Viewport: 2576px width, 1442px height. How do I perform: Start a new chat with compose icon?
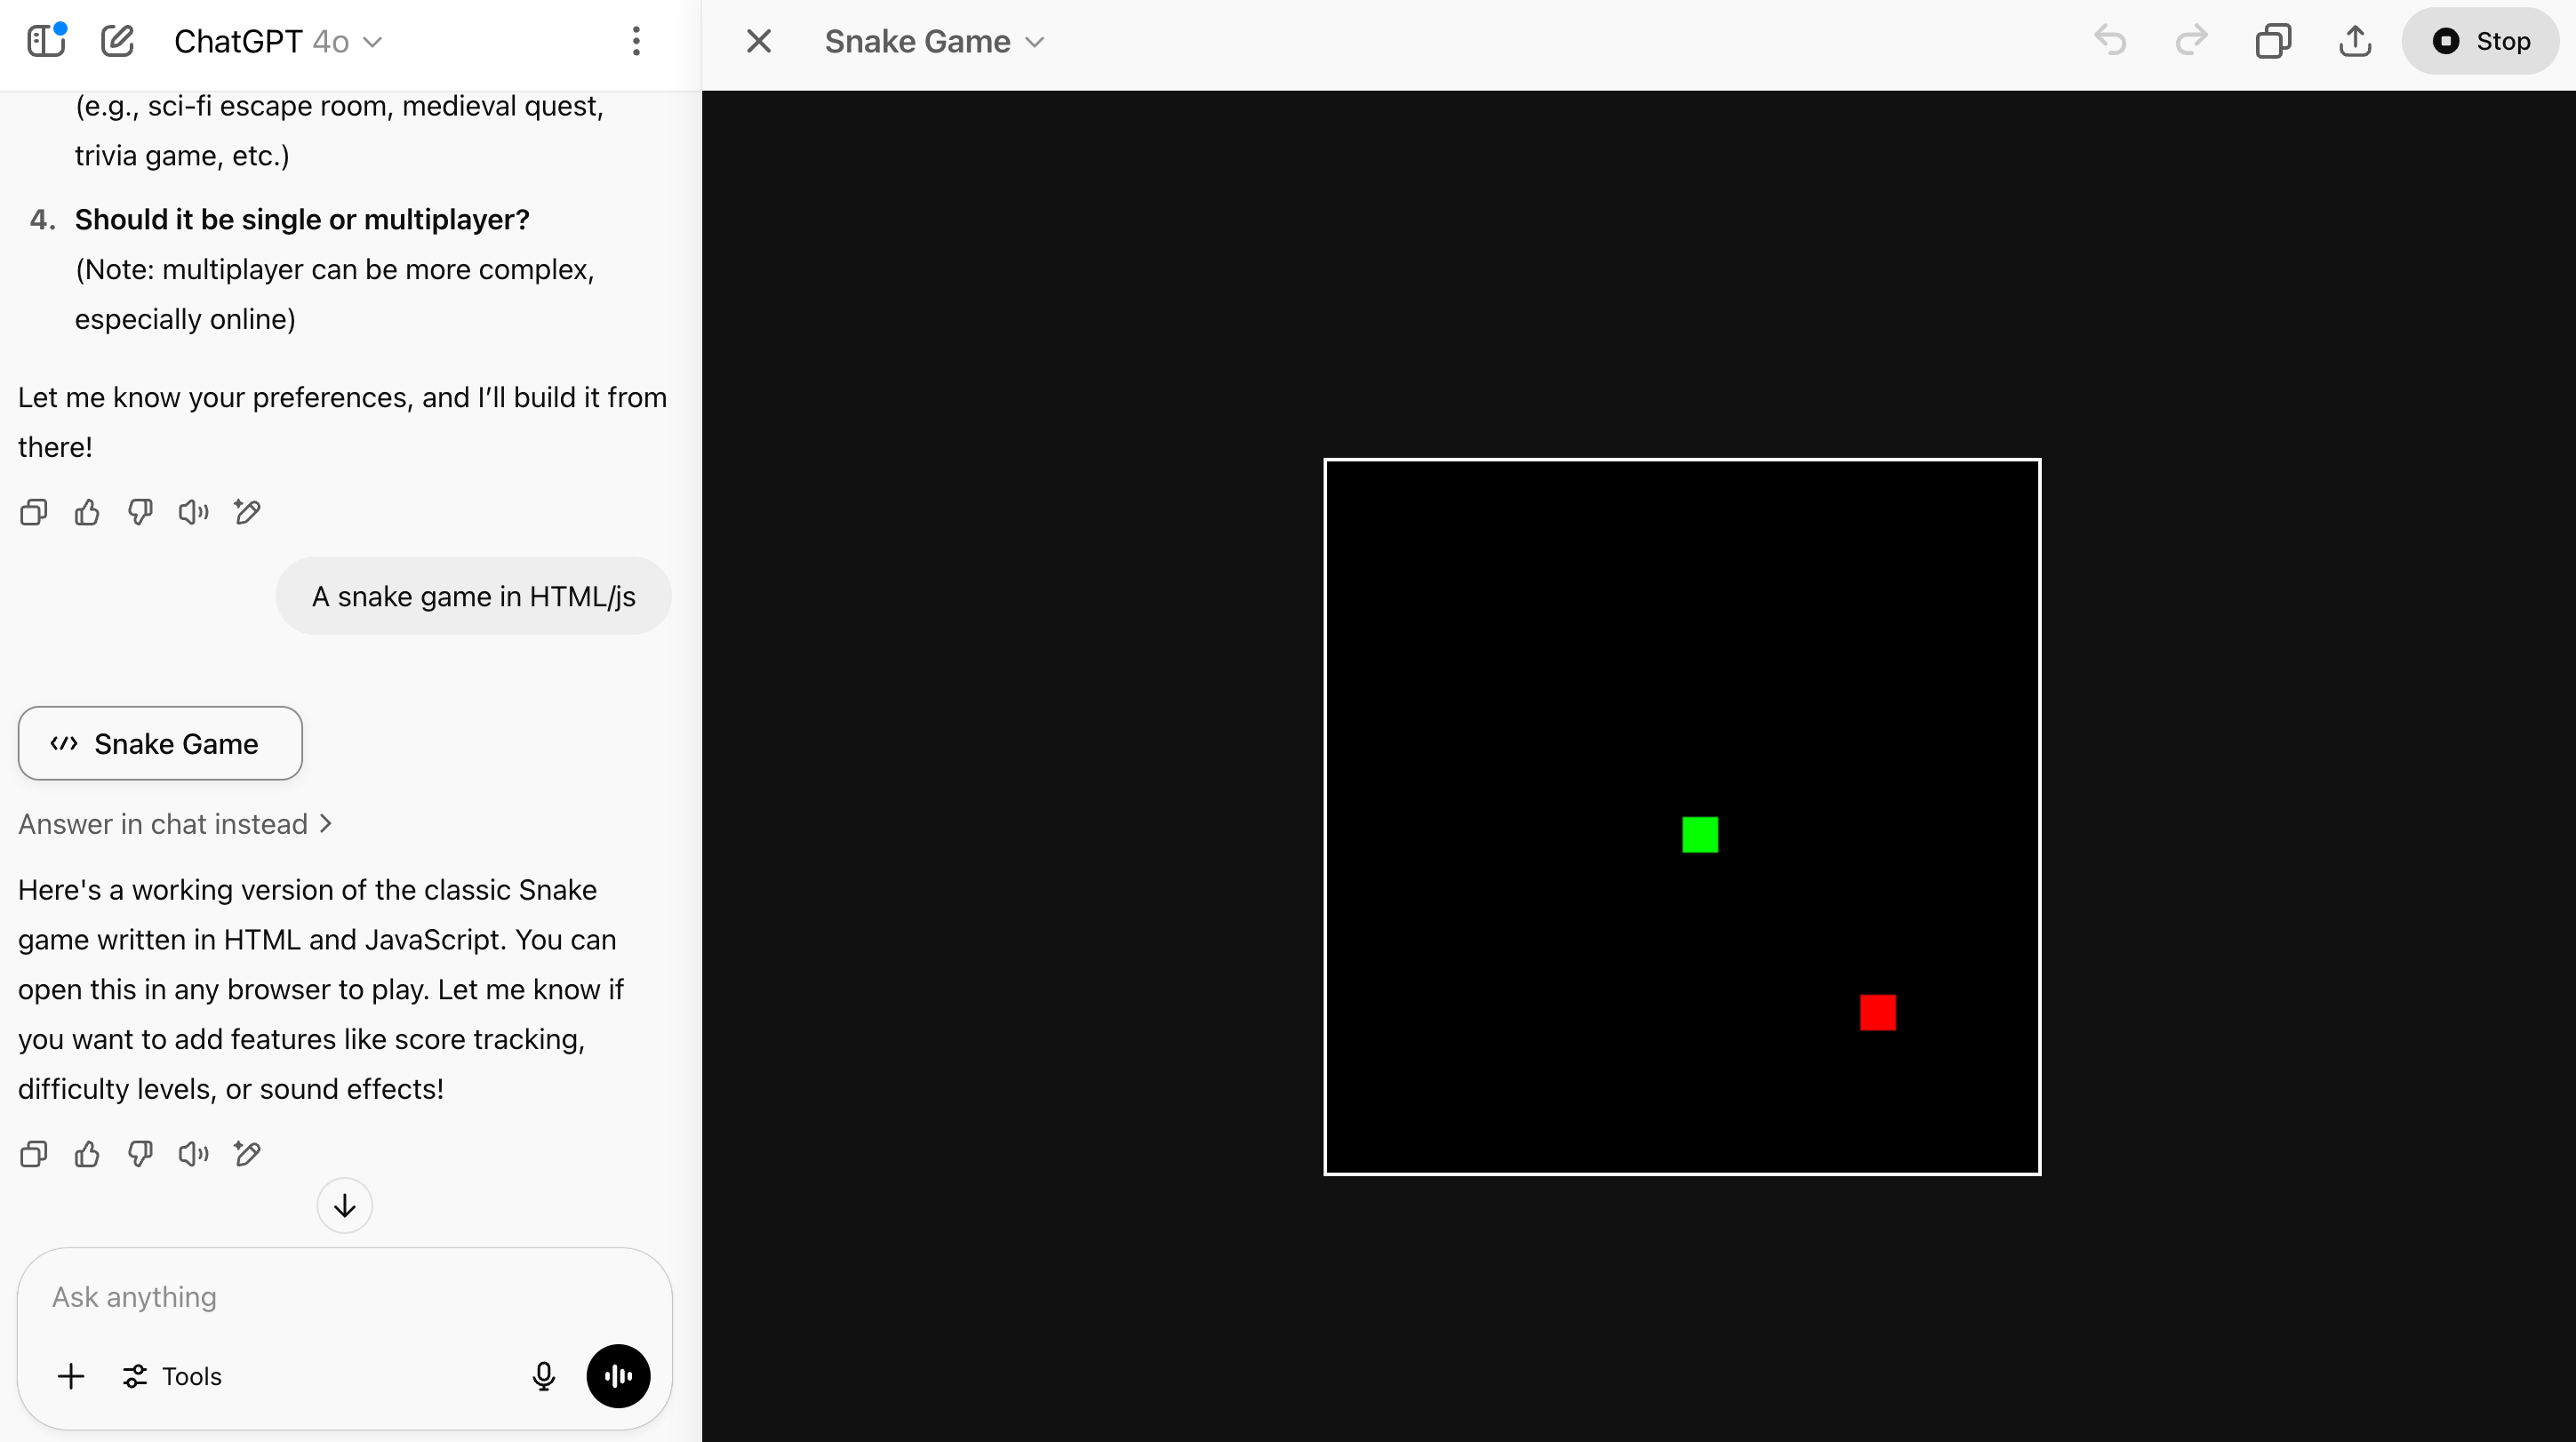point(117,41)
